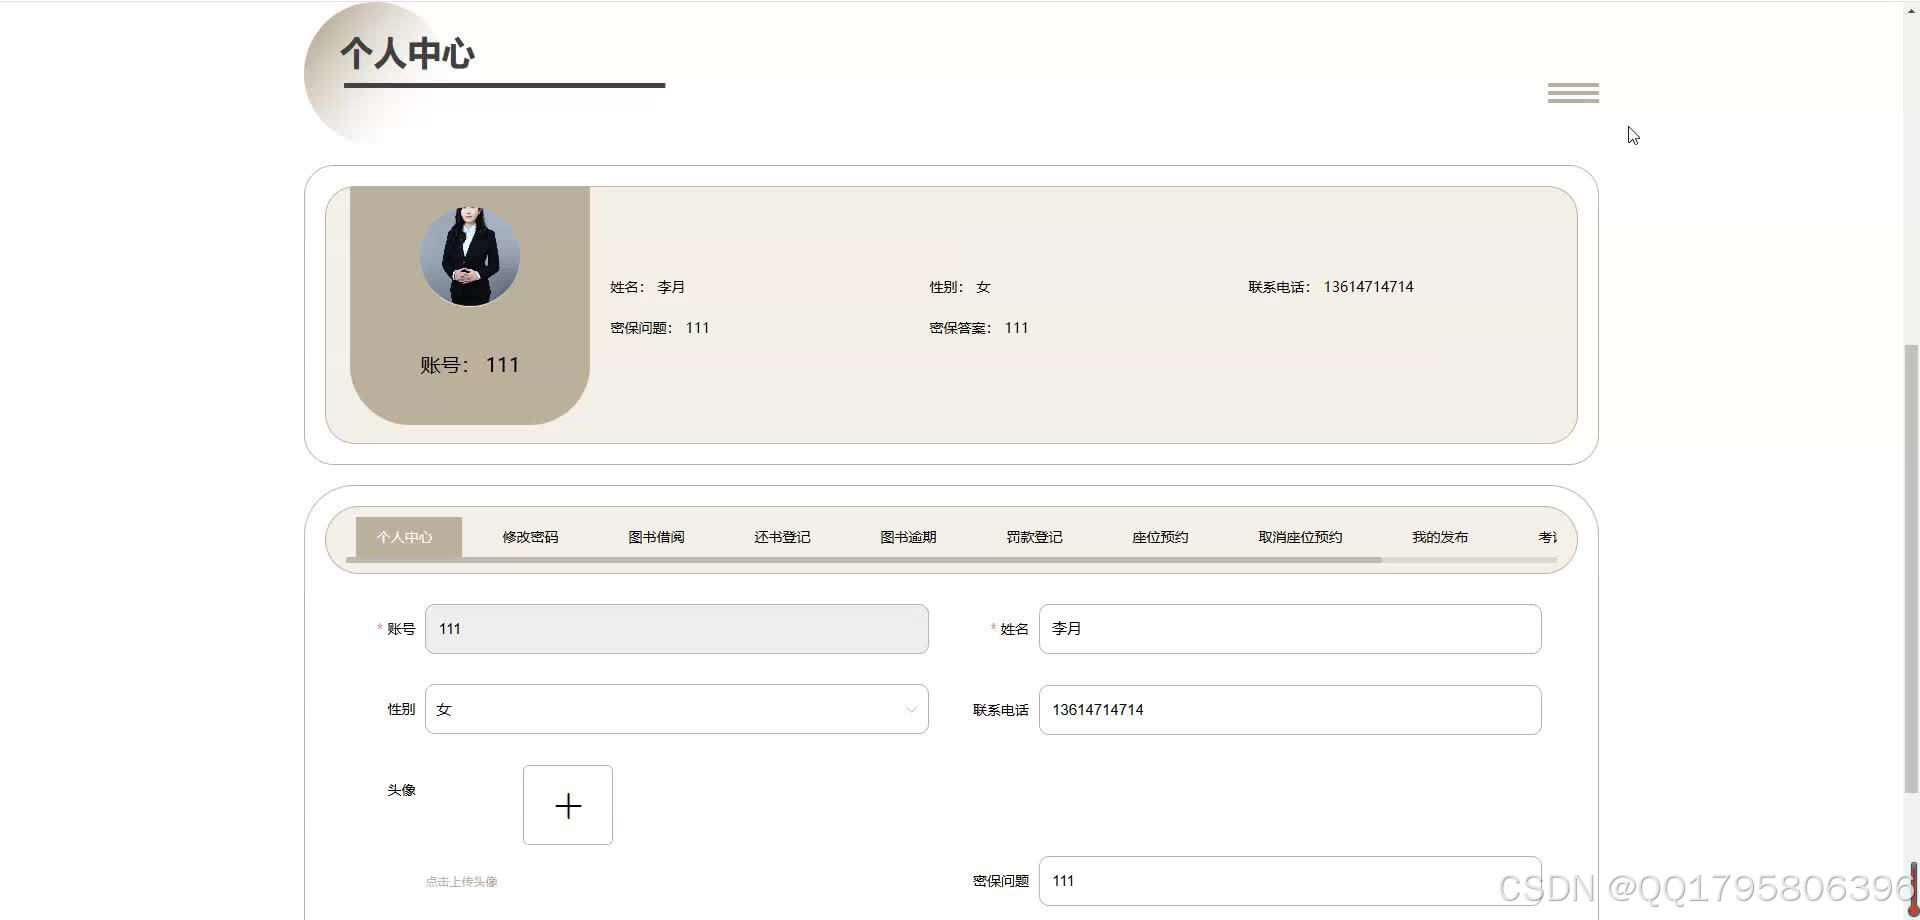This screenshot has height=920, width=1920.
Task: Switch to the 我的发布 tab
Action: coord(1439,537)
